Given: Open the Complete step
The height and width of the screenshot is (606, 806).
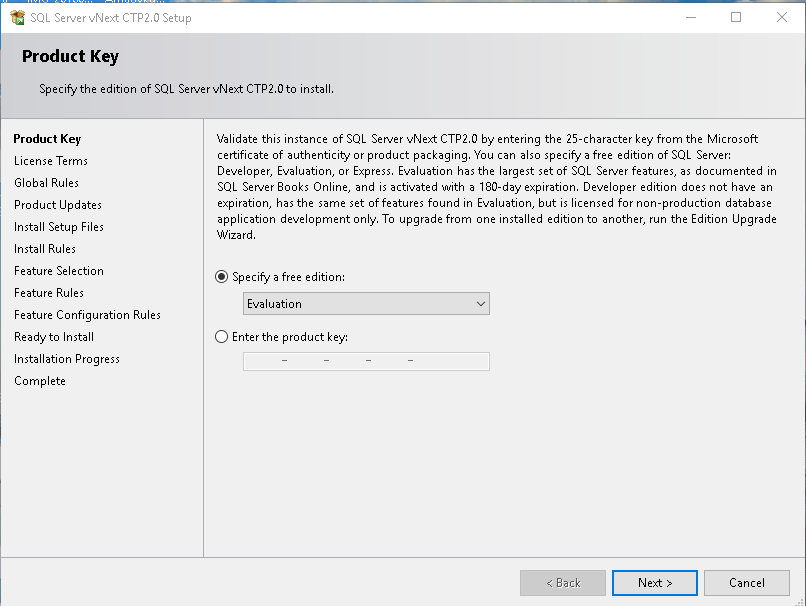Looking at the screenshot, I should (40, 381).
